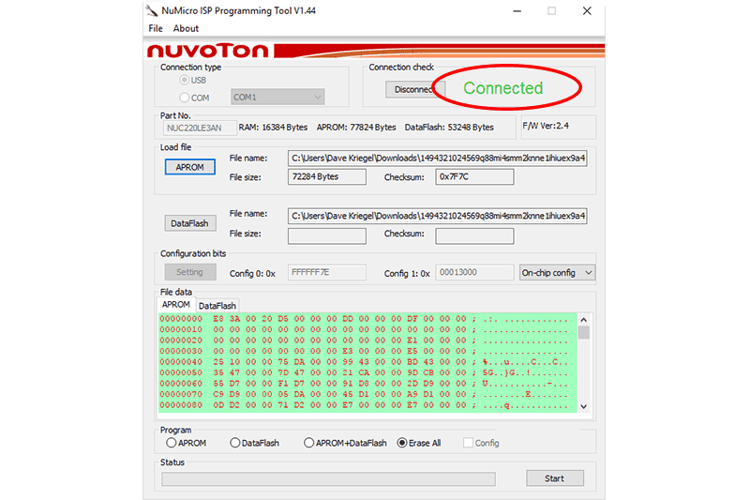This screenshot has height=500, width=750.
Task: Click the empty DataFlash file size field
Action: tap(327, 236)
